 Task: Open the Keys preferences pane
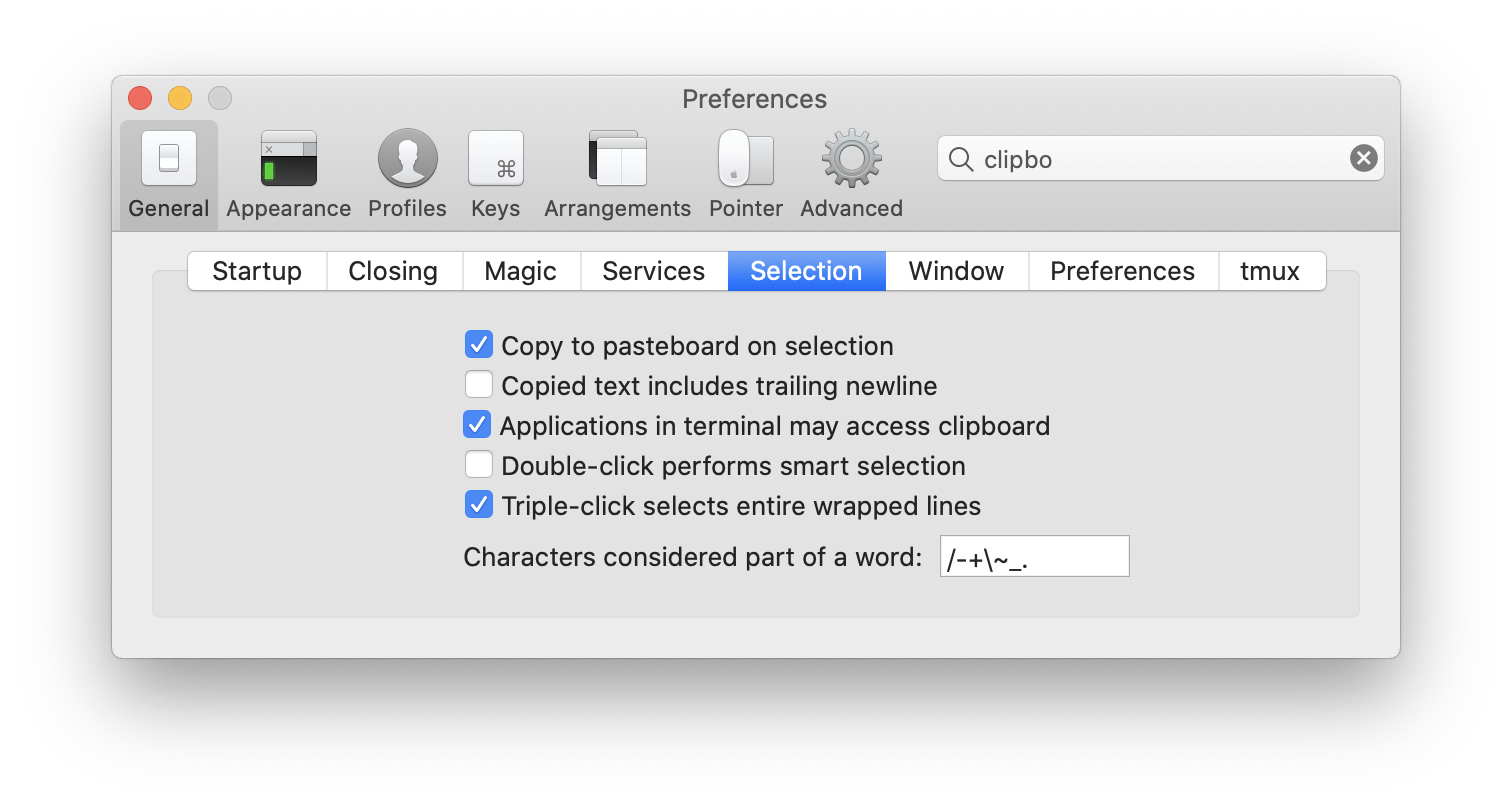(496, 174)
